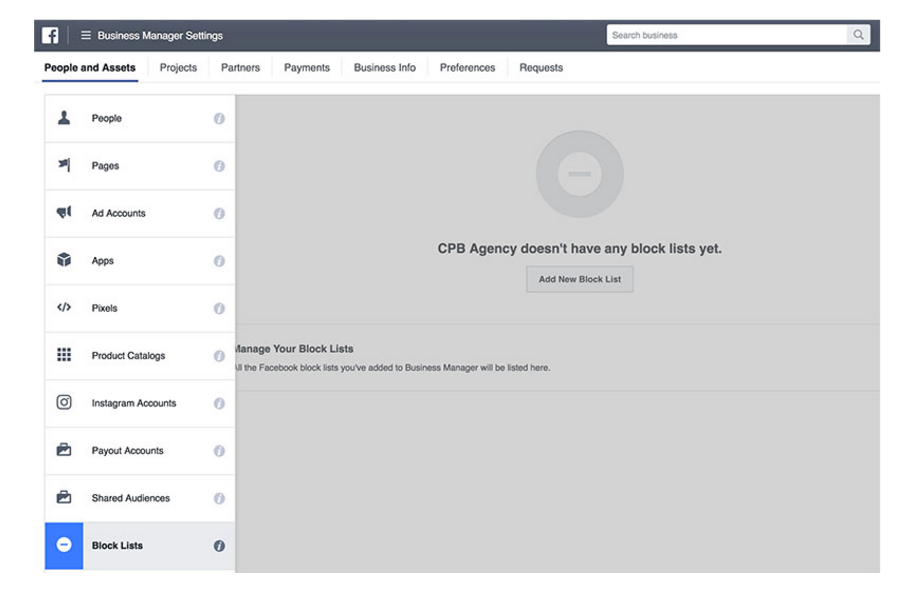Show info for Payout Accounts row
Image resolution: width=910 pixels, height=598 pixels.
(x=219, y=451)
